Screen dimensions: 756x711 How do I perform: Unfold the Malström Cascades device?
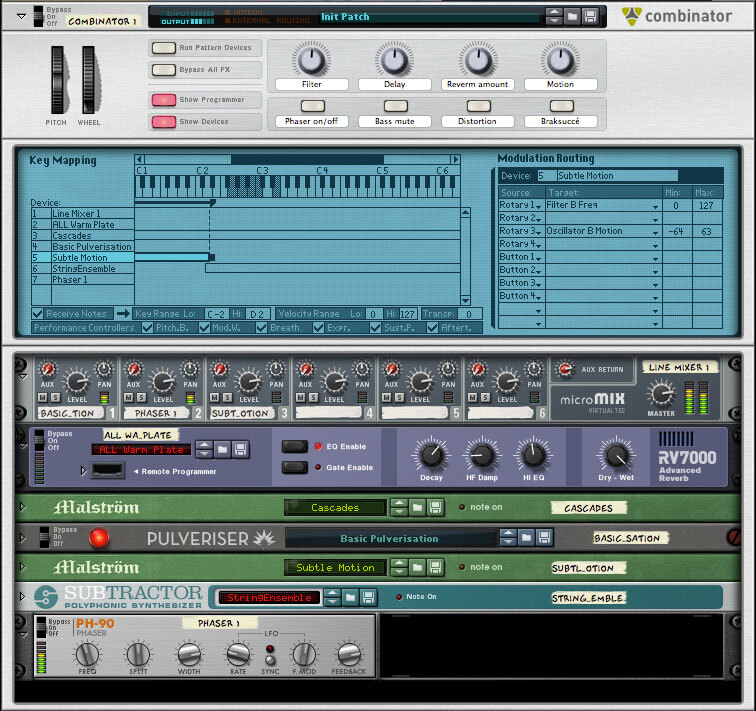pos(22,508)
